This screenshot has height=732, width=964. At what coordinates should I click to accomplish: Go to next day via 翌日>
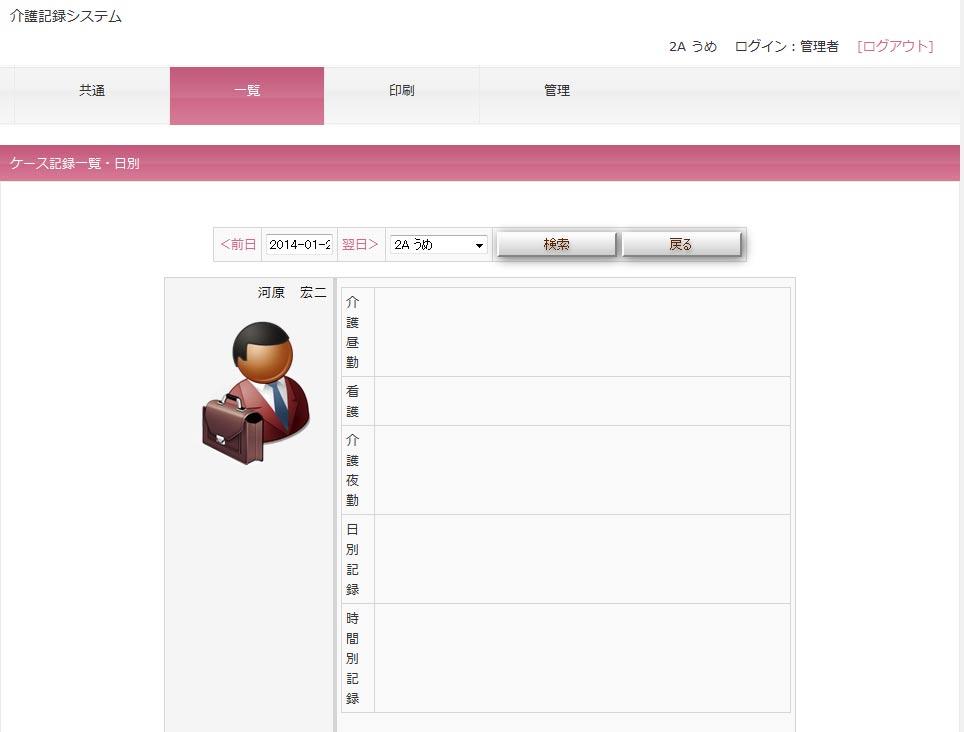click(x=360, y=244)
